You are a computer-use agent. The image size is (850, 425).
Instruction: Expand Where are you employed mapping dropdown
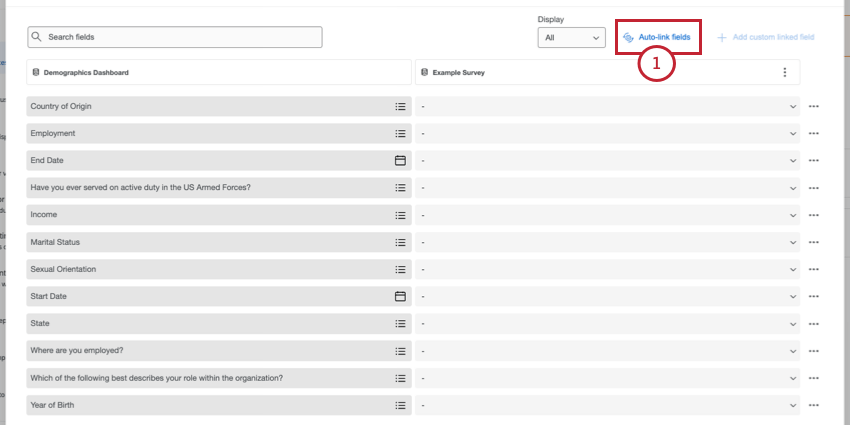click(x=793, y=351)
